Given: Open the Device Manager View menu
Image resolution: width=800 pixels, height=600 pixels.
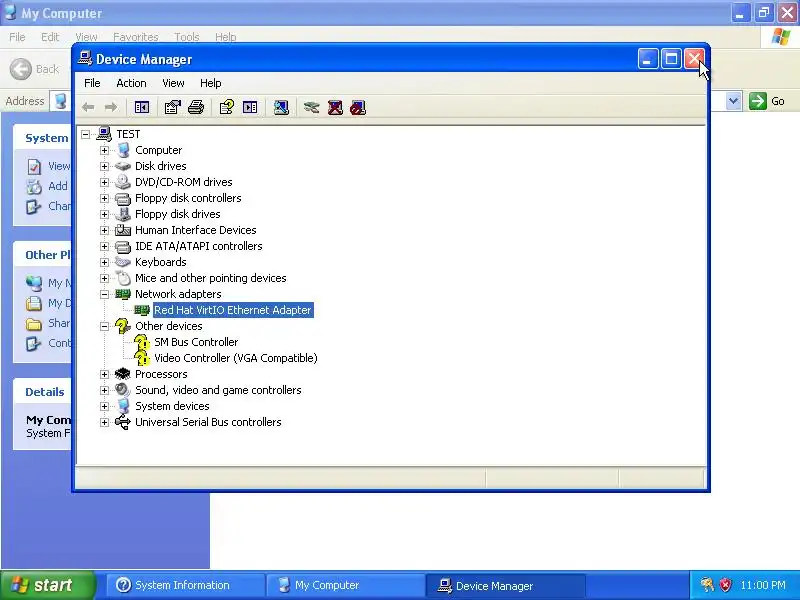Looking at the screenshot, I should pos(173,83).
